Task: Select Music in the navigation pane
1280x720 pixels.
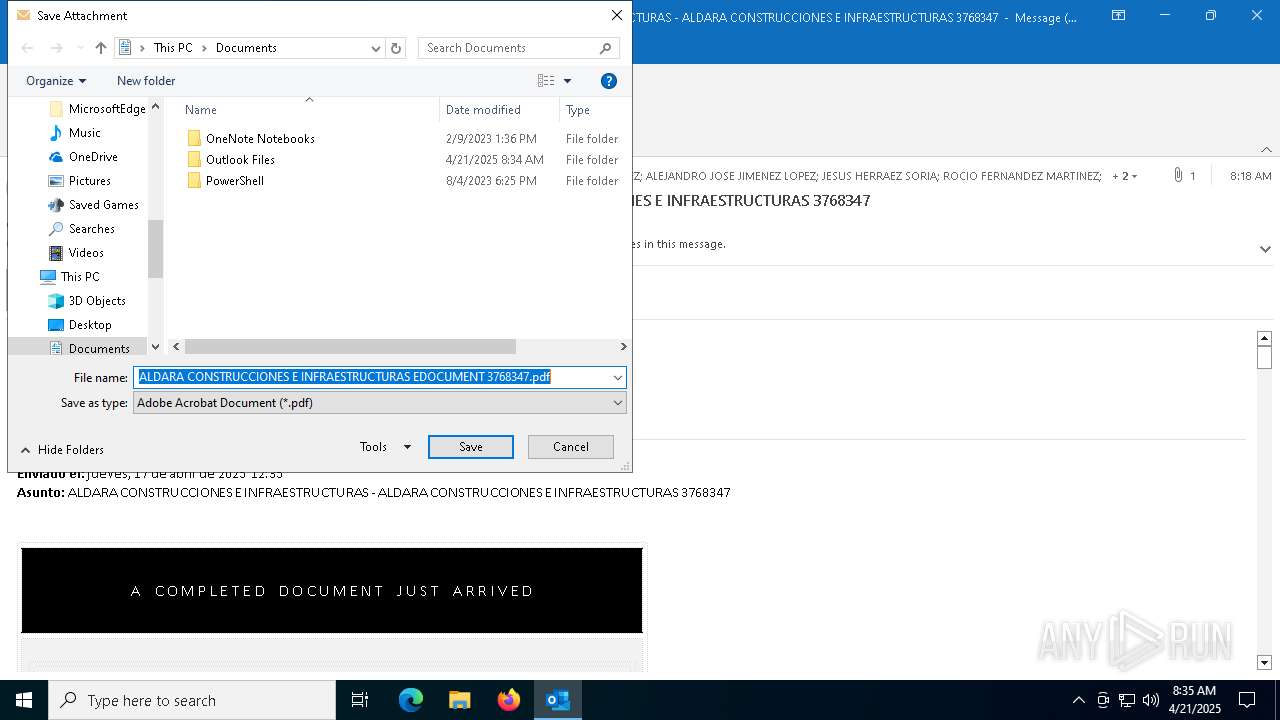Action: 75,133
